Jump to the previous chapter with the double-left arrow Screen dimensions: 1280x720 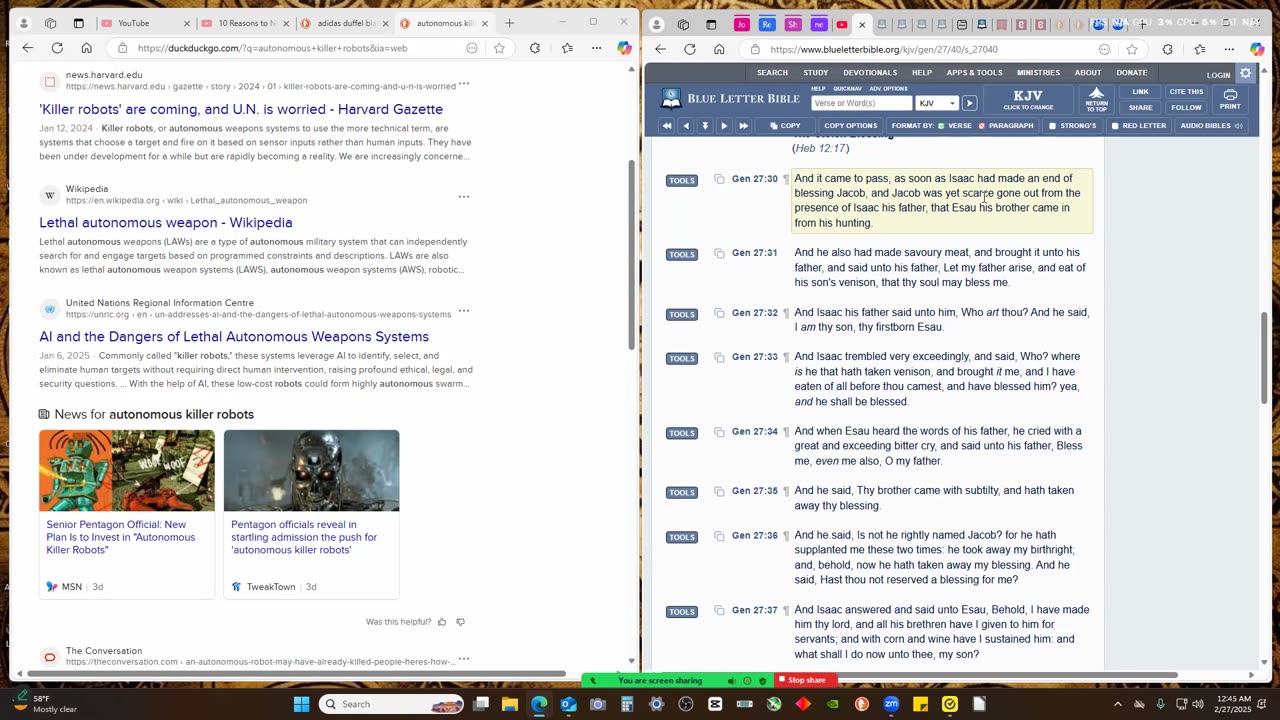pyautogui.click(x=666, y=126)
